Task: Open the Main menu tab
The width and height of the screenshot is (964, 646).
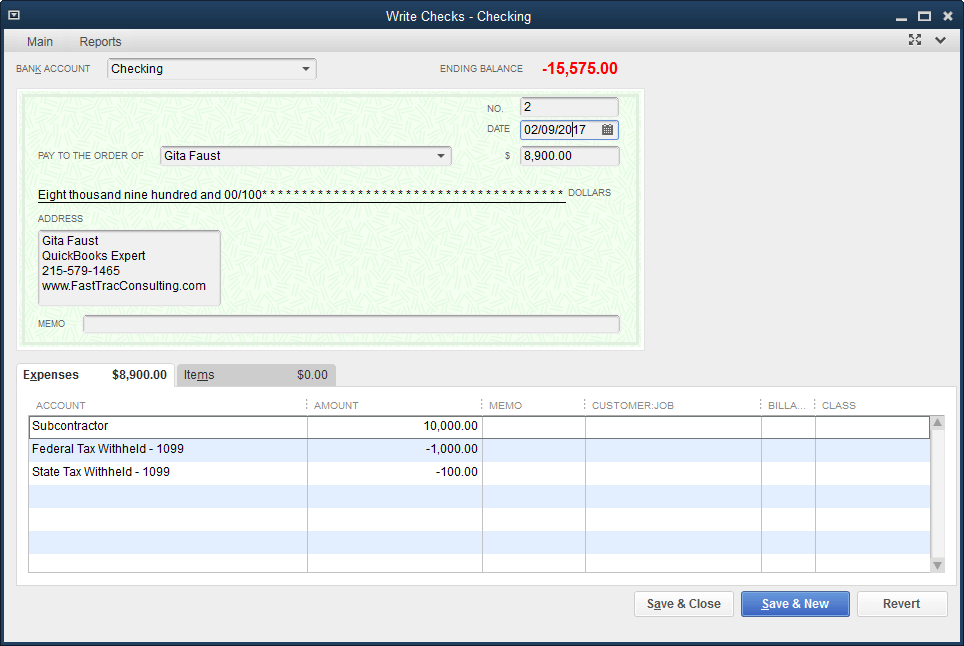Action: [40, 42]
